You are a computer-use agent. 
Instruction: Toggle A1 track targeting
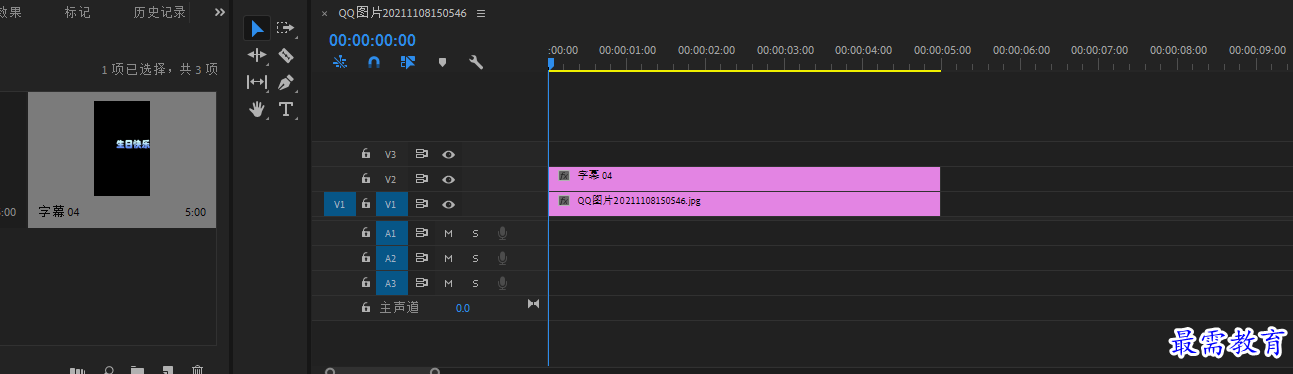pyautogui.click(x=391, y=233)
